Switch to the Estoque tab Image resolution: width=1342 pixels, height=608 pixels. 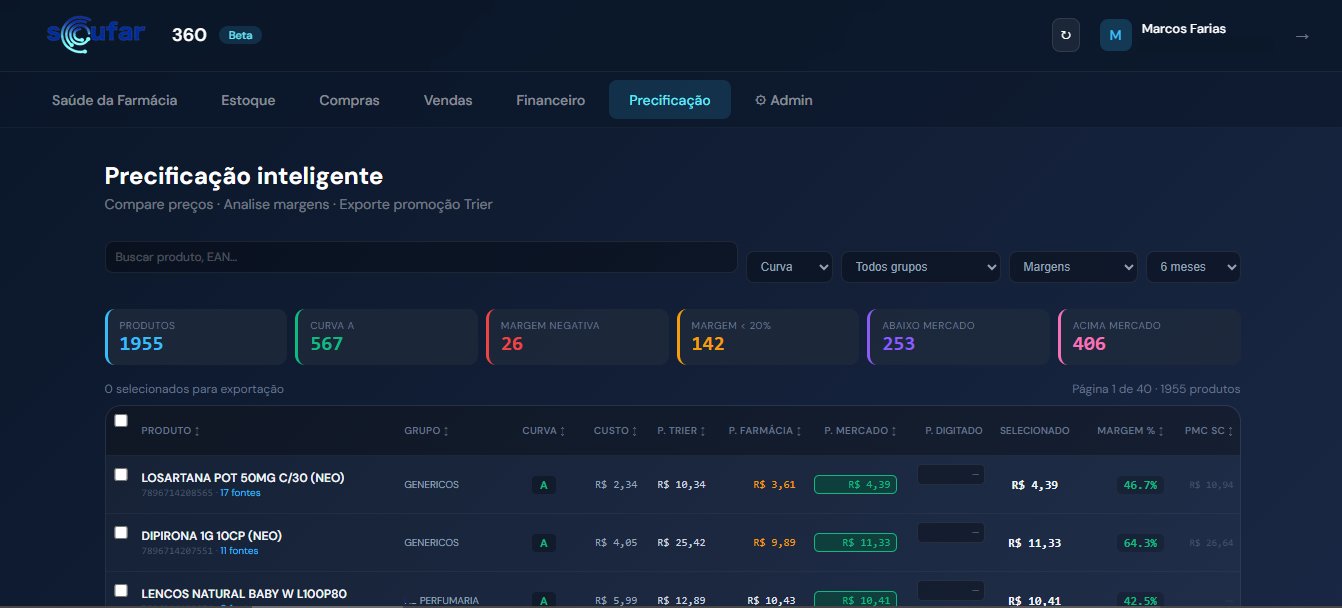point(248,100)
